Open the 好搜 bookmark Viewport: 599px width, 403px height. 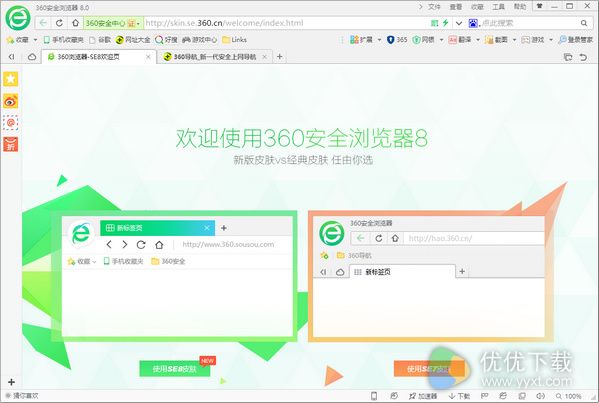tap(166, 40)
